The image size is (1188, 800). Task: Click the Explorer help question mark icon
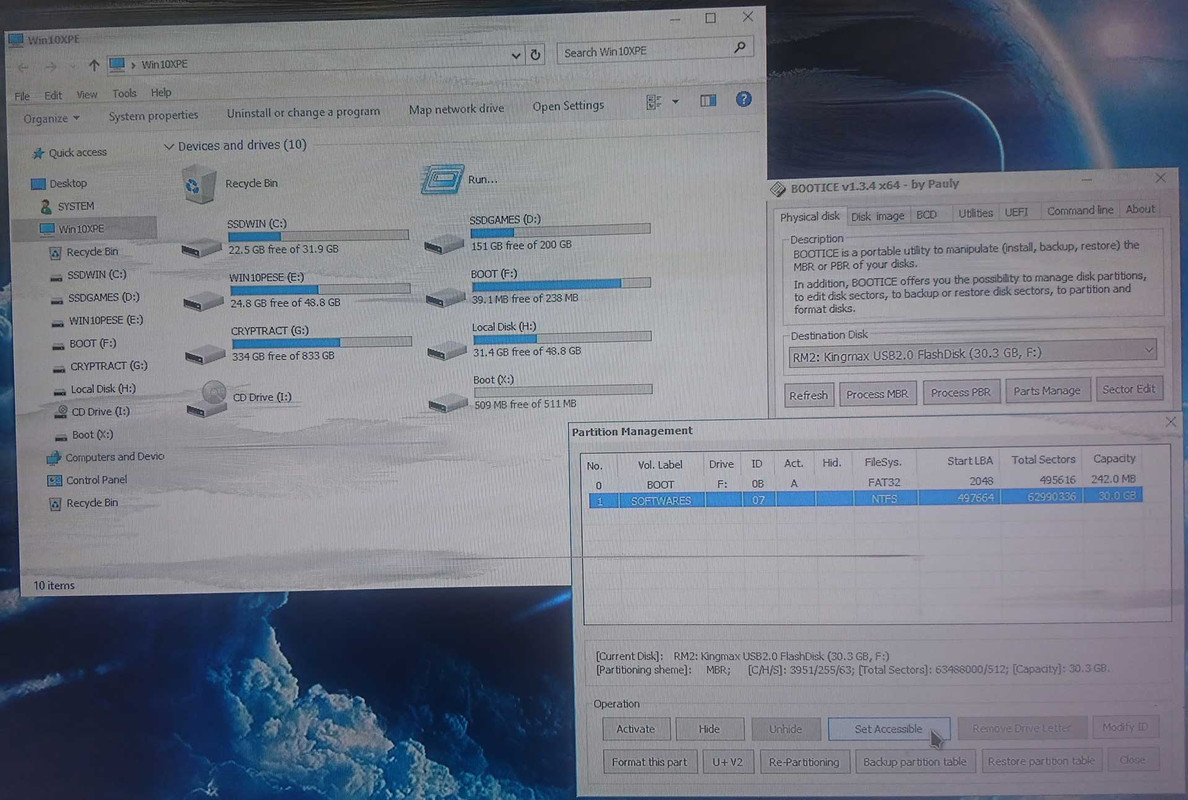coord(744,99)
